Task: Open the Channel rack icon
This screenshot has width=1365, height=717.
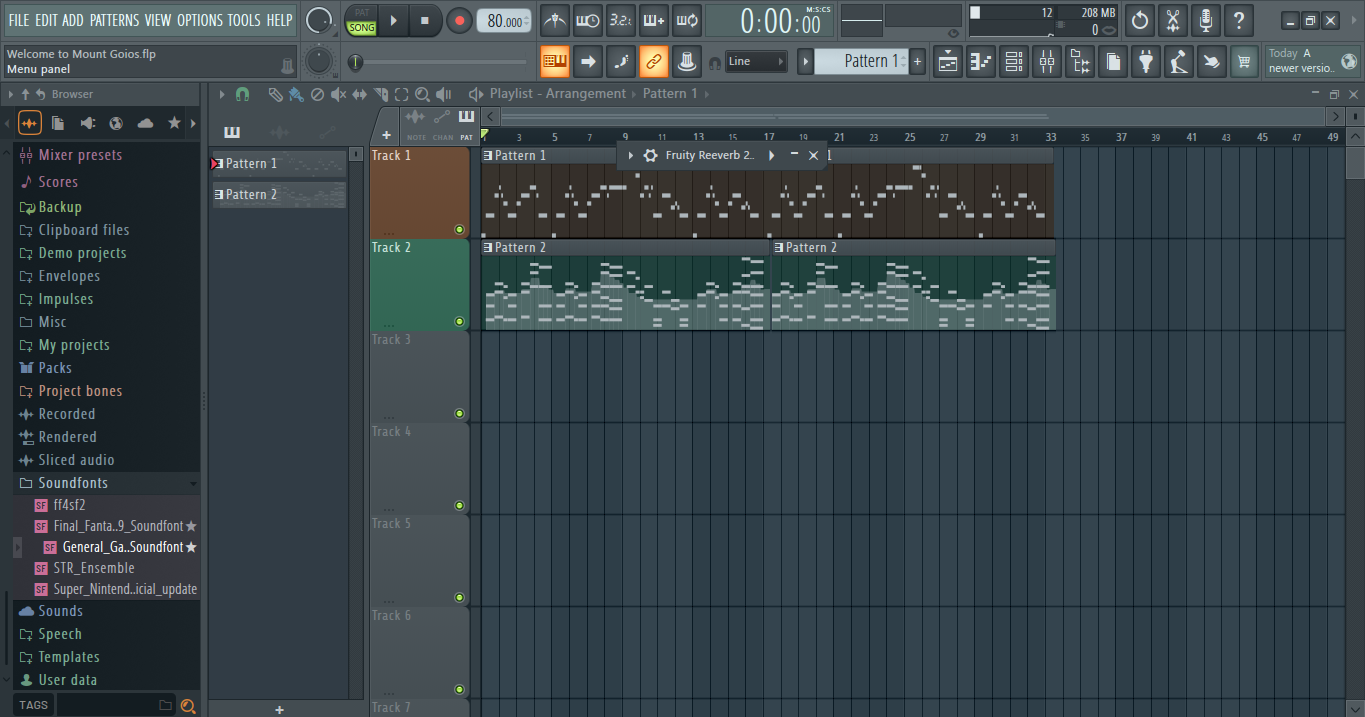Action: [x=1014, y=61]
